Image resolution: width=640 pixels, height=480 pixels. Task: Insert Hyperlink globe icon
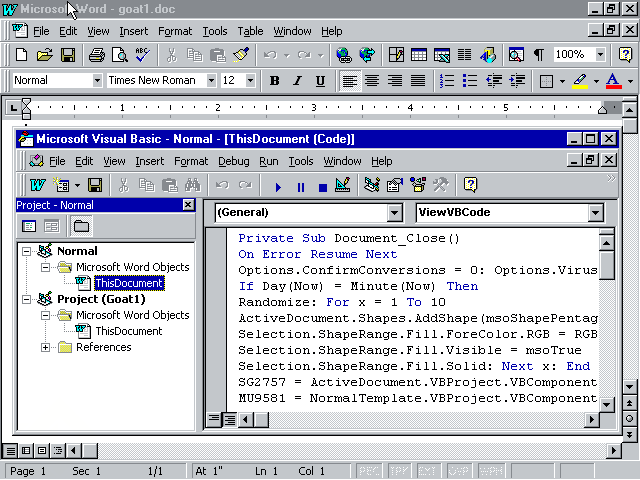344,54
